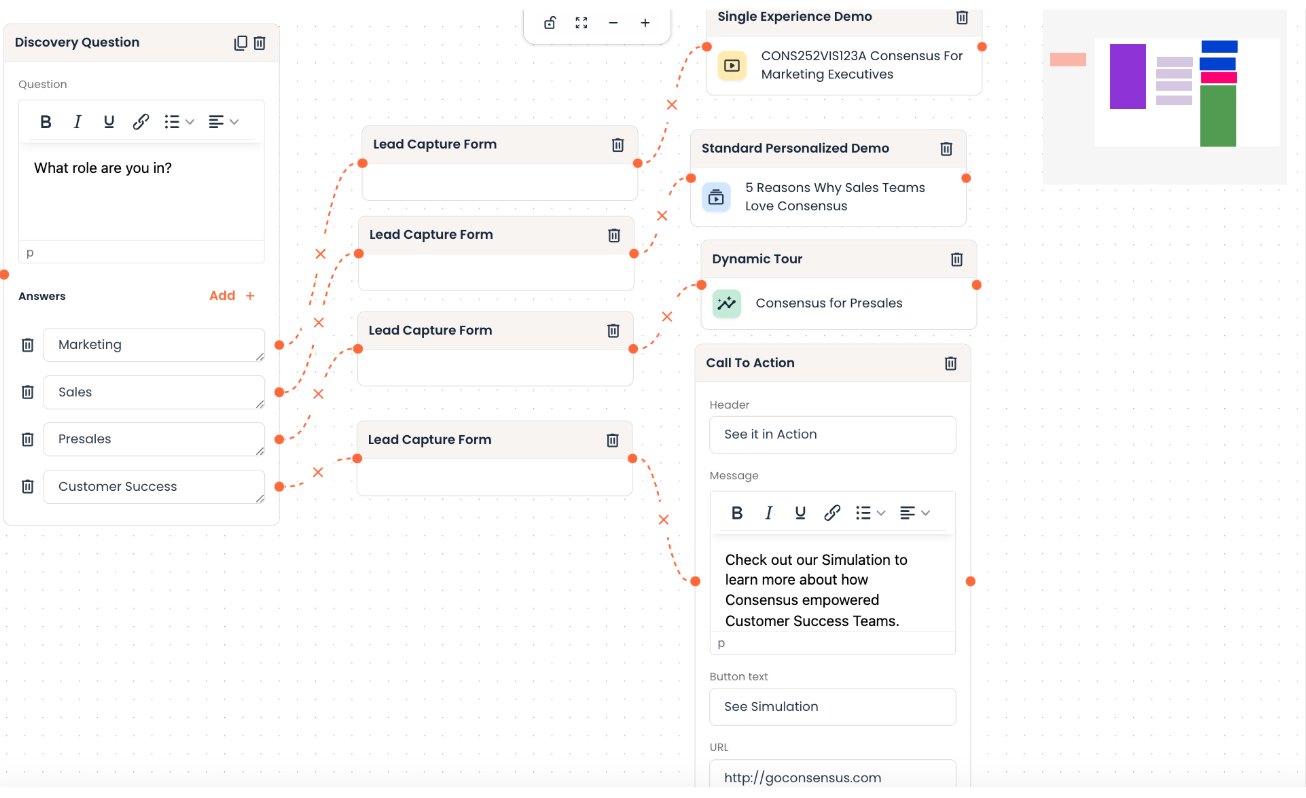This screenshot has height=798, width=1306.
Task: Click the Dynamic Tour node header
Action: 838,259
